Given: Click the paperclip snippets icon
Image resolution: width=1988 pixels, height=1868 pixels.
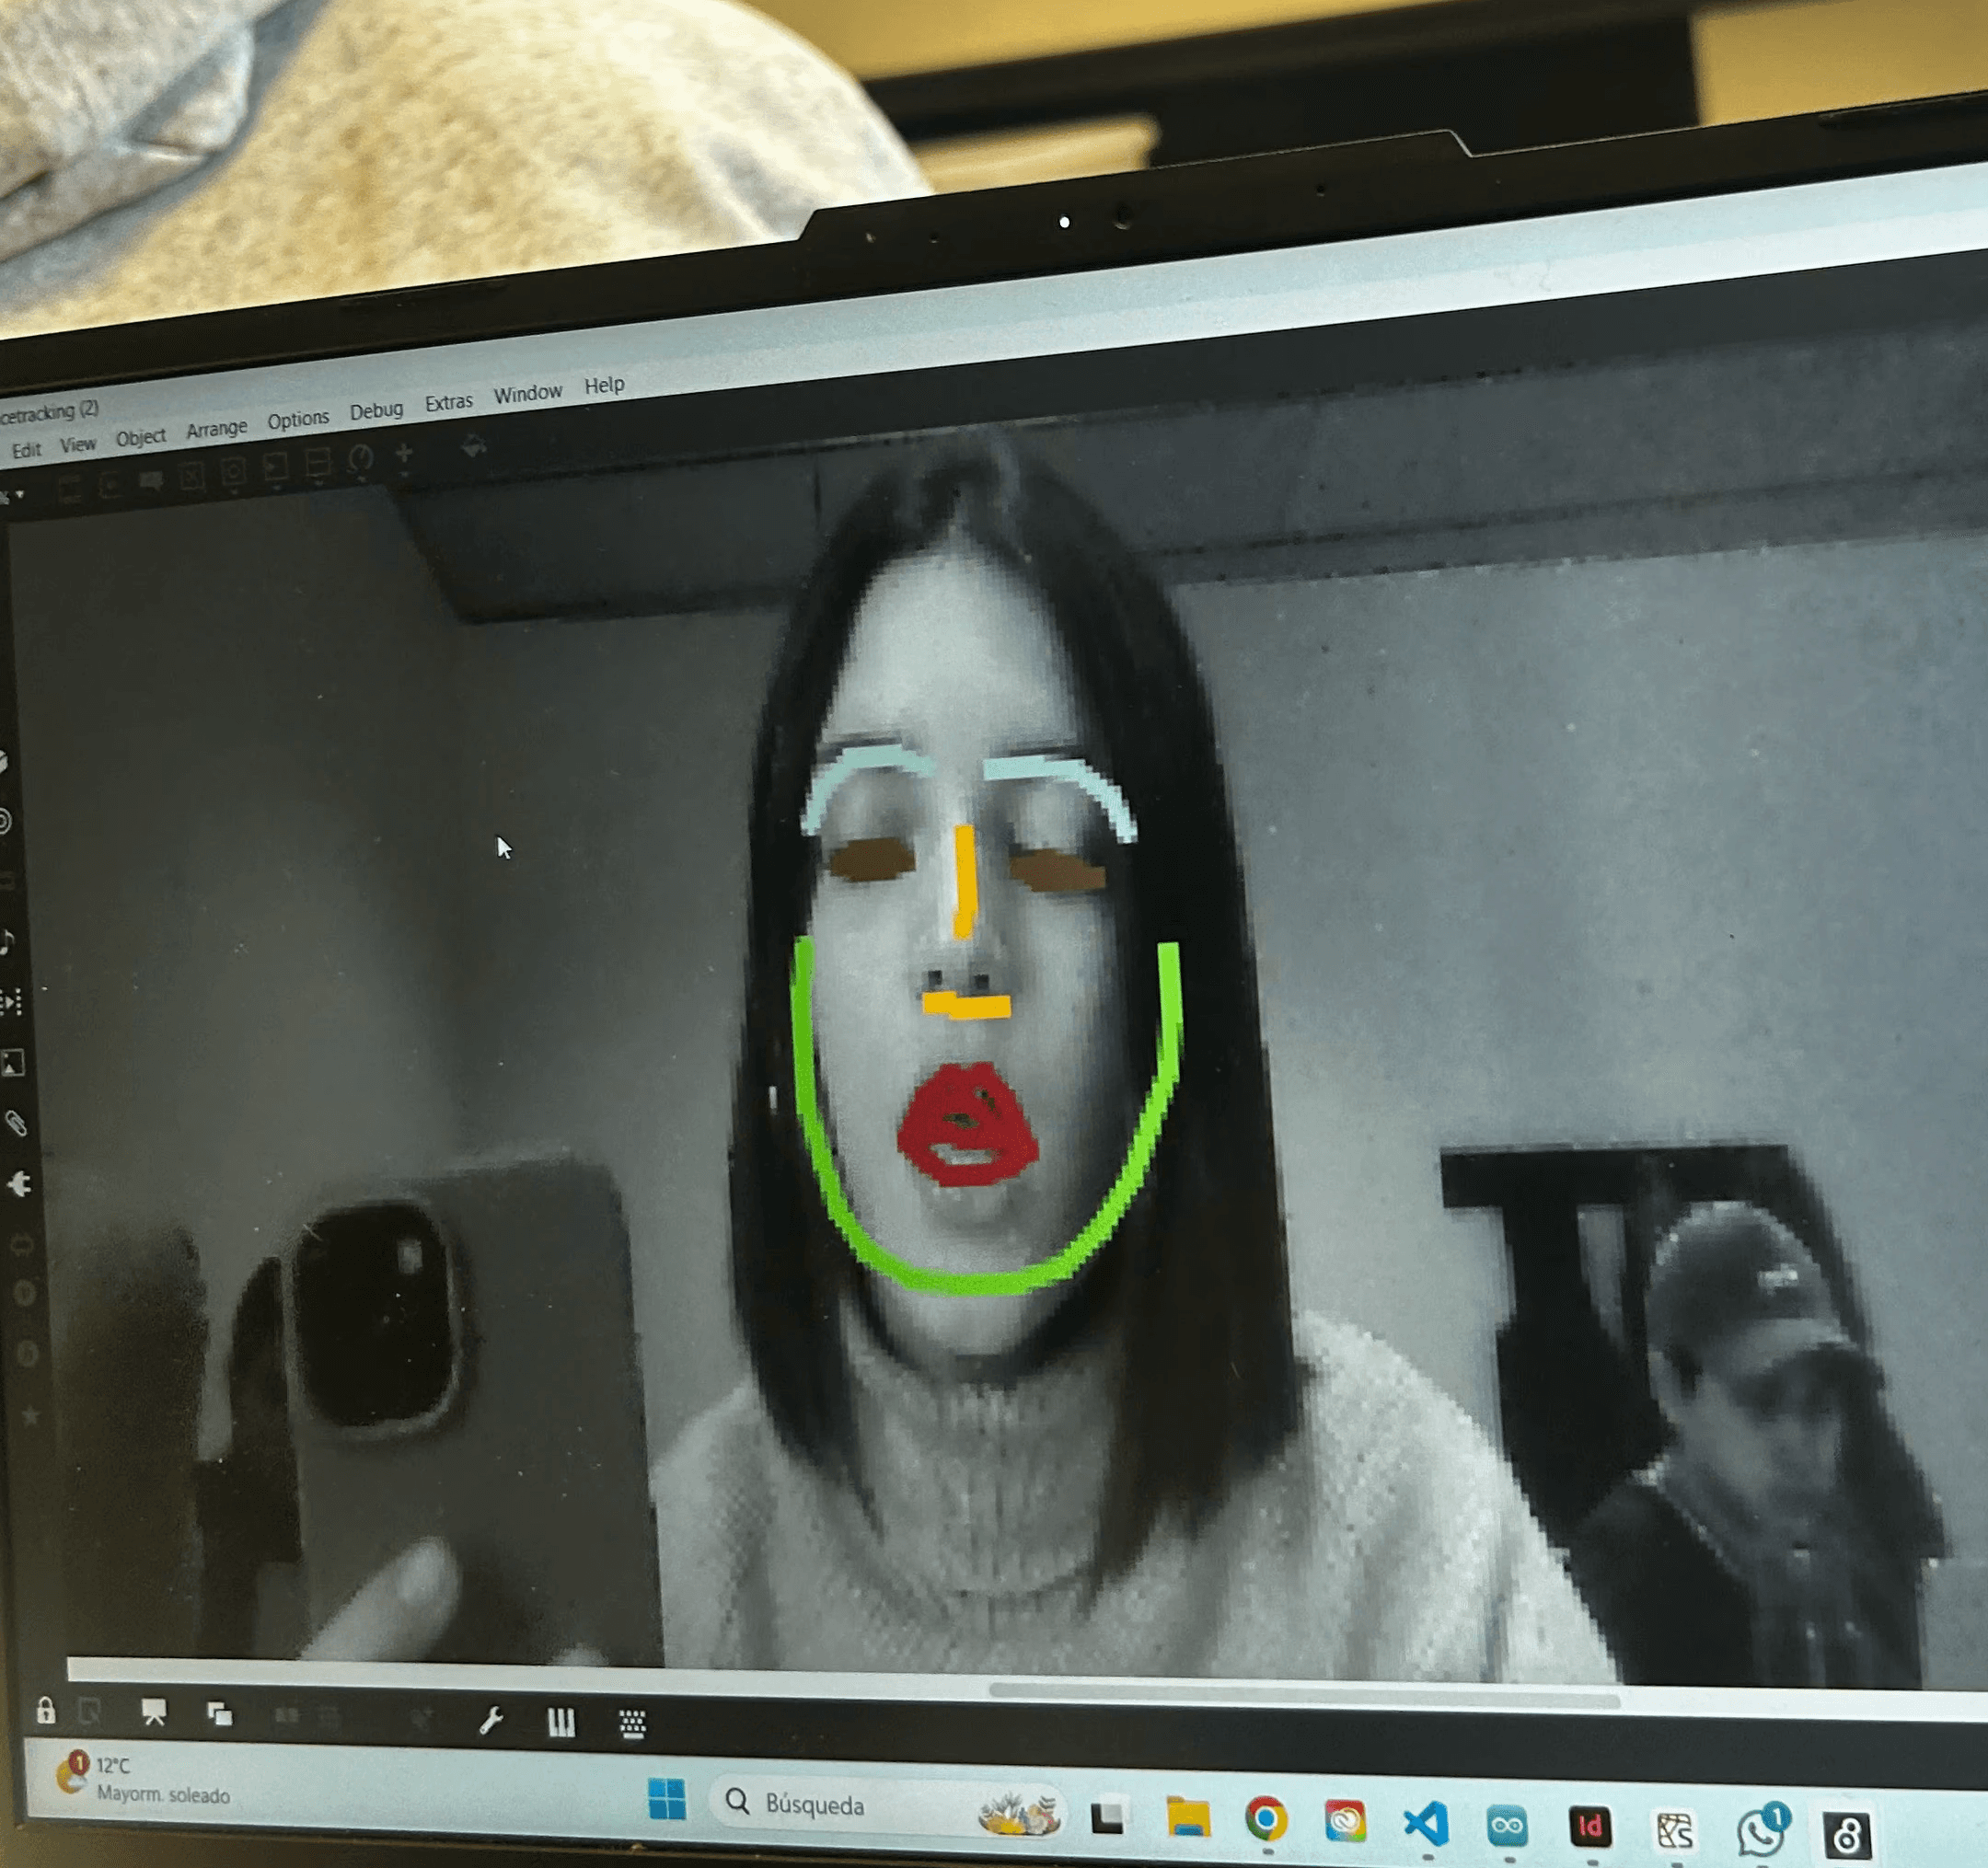Looking at the screenshot, I should coord(16,1124).
